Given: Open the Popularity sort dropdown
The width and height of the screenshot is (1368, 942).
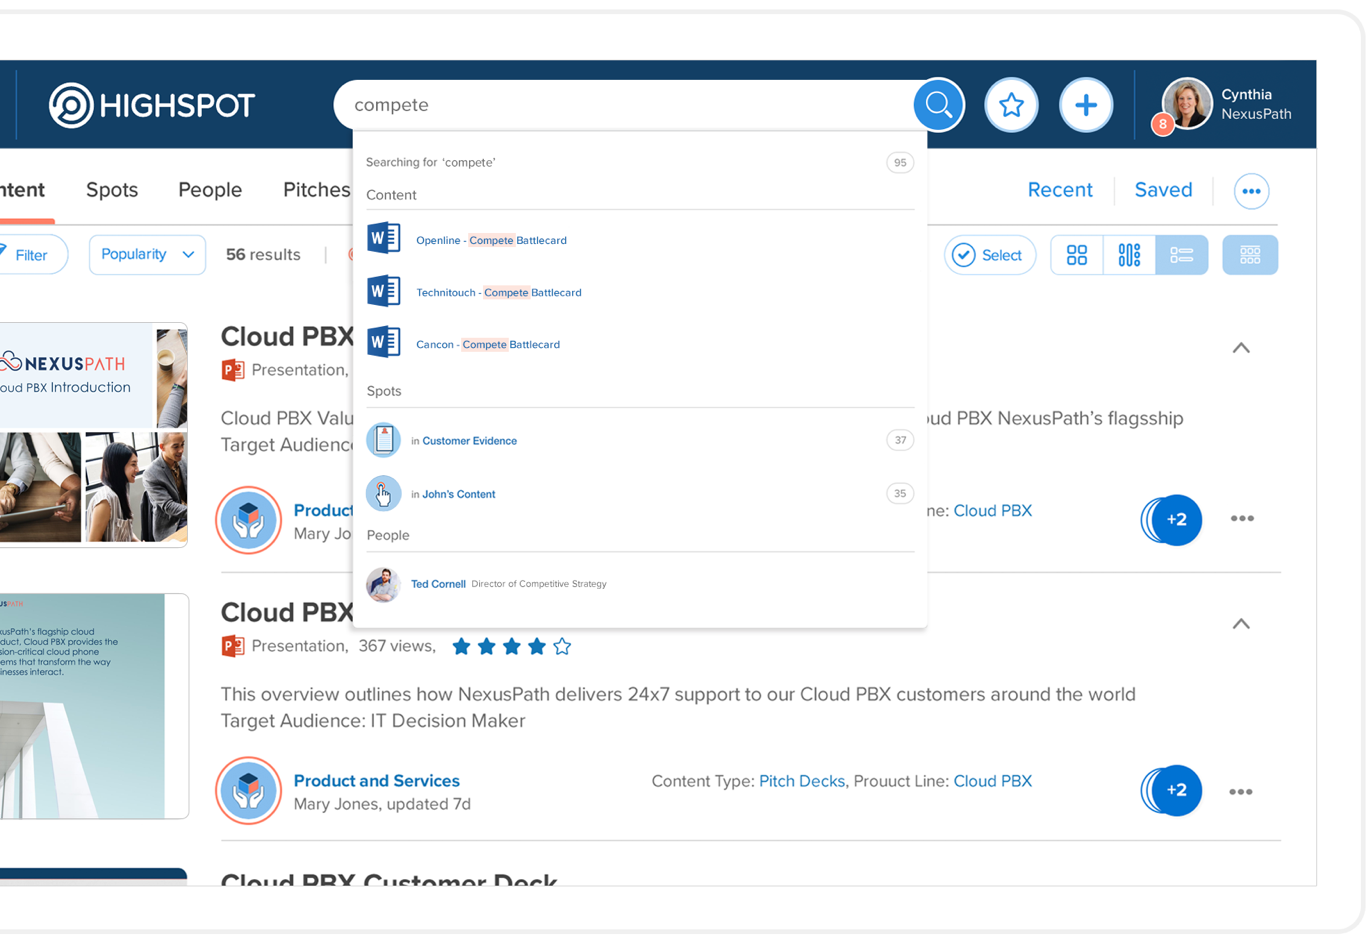Looking at the screenshot, I should [147, 255].
